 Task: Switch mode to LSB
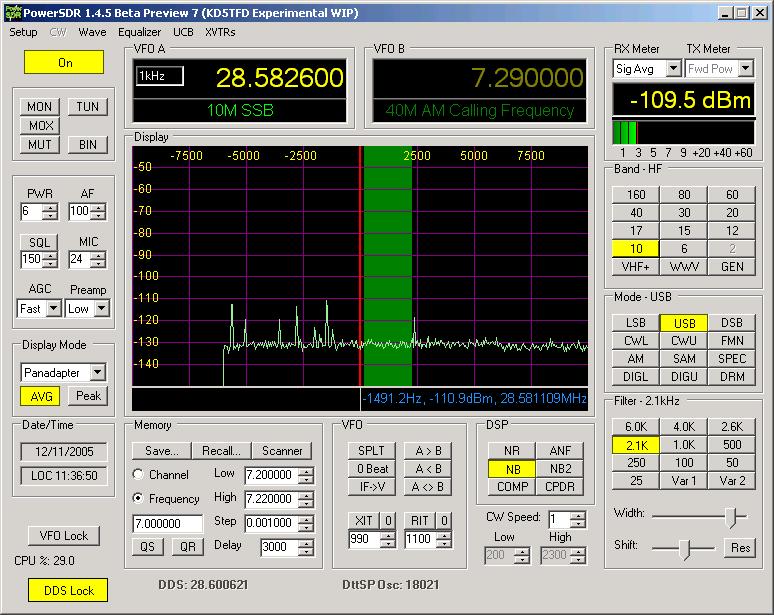point(635,323)
